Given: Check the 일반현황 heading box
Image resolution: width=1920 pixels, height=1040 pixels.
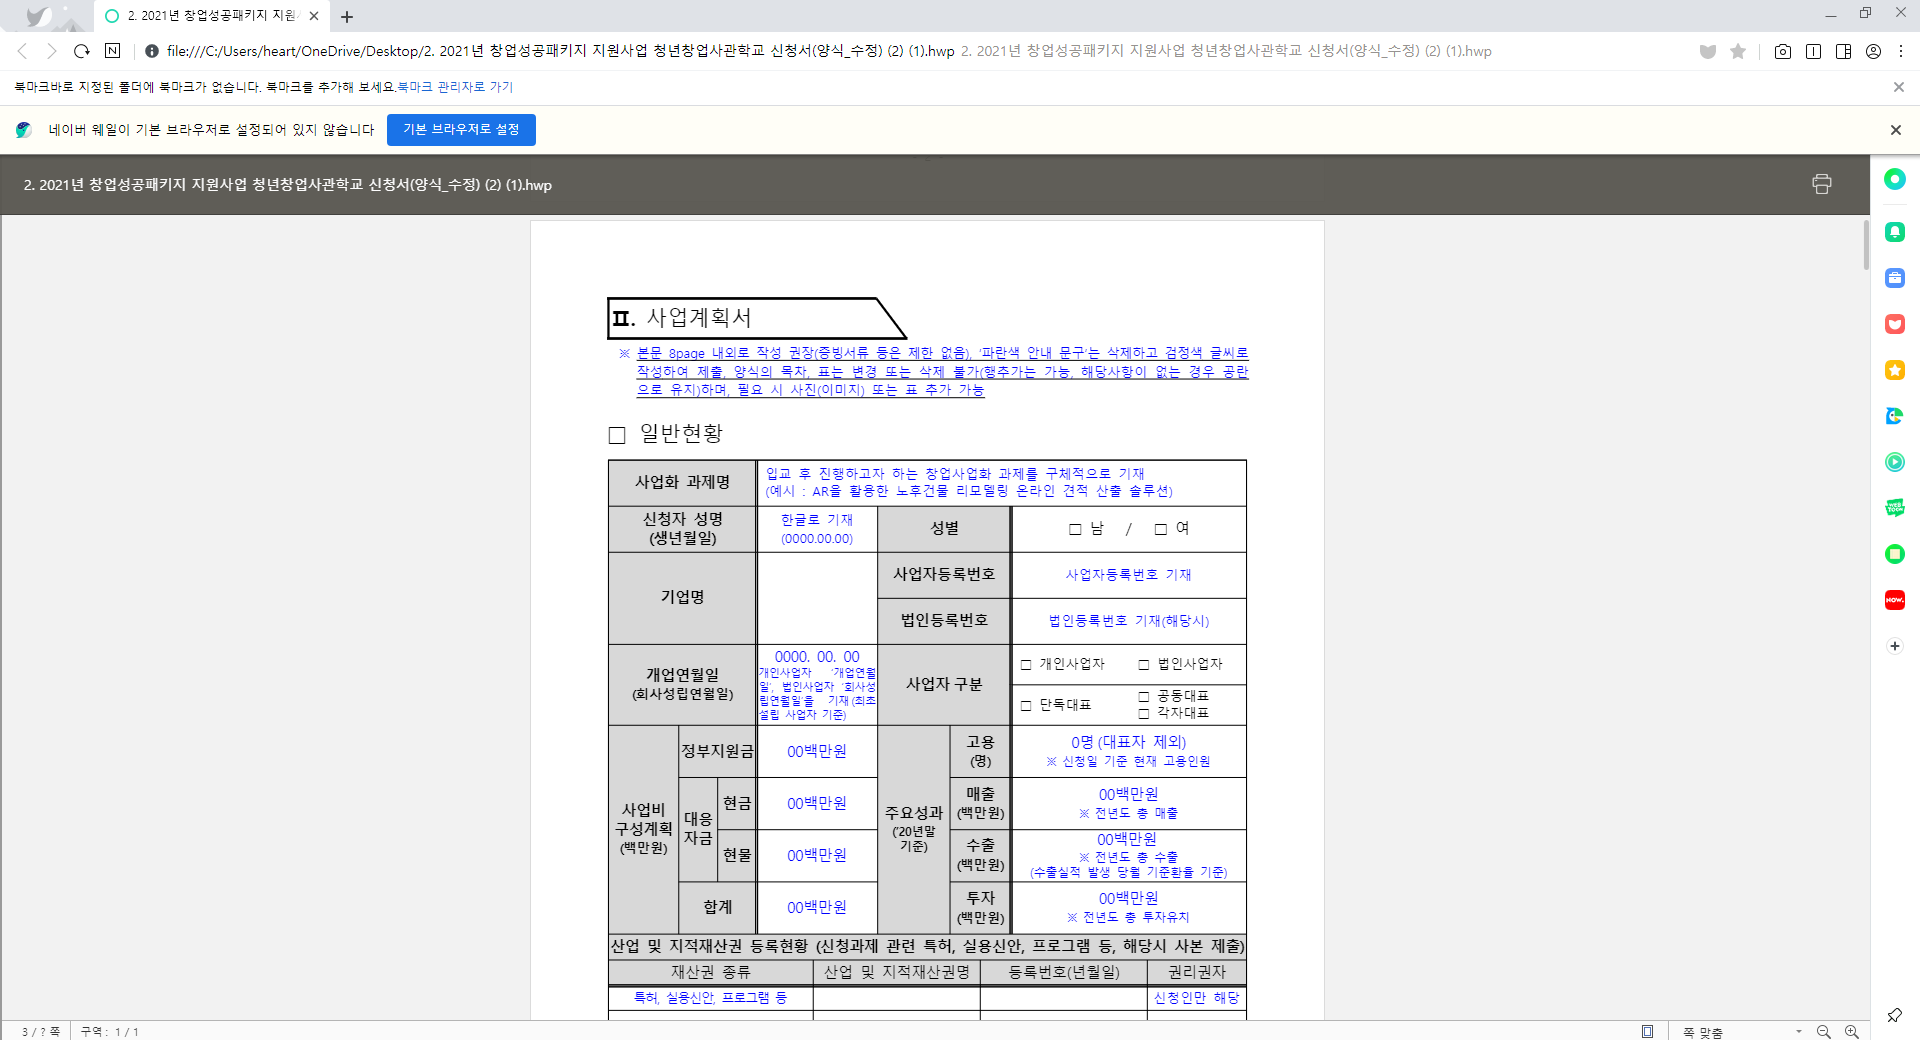Looking at the screenshot, I should tap(617, 435).
